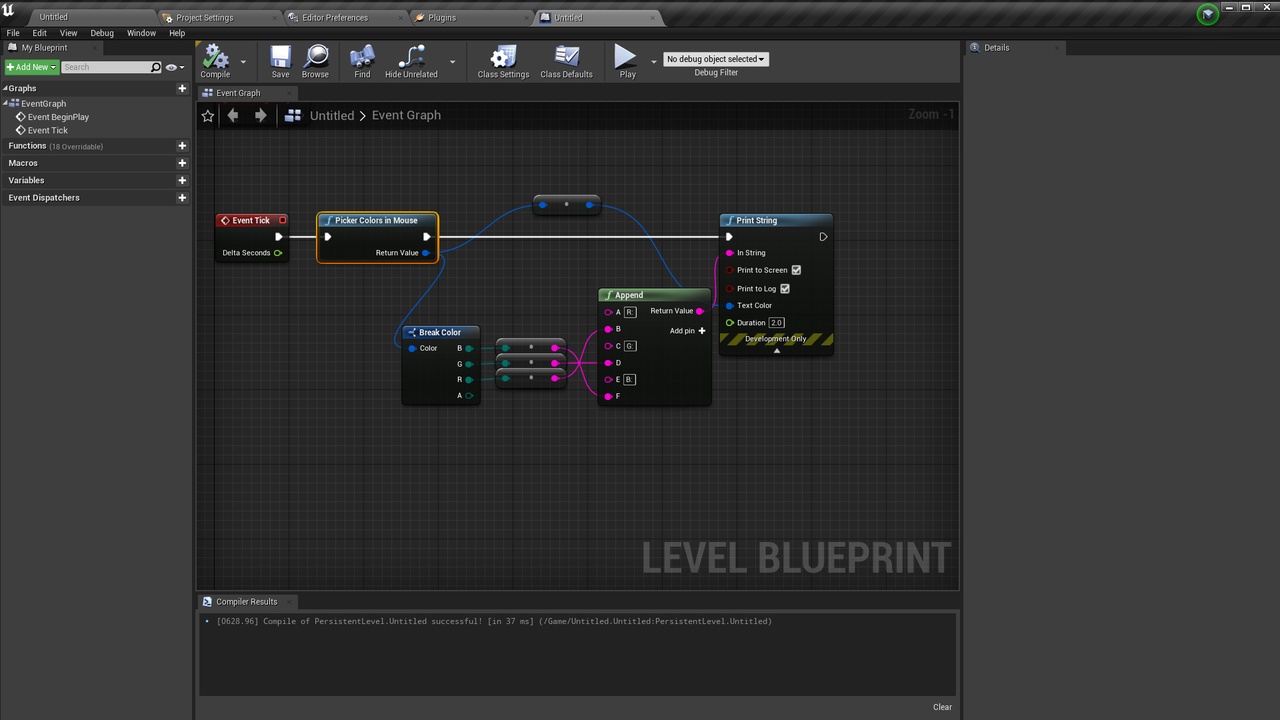Open the View menu
This screenshot has width=1280, height=720.
tap(68, 33)
